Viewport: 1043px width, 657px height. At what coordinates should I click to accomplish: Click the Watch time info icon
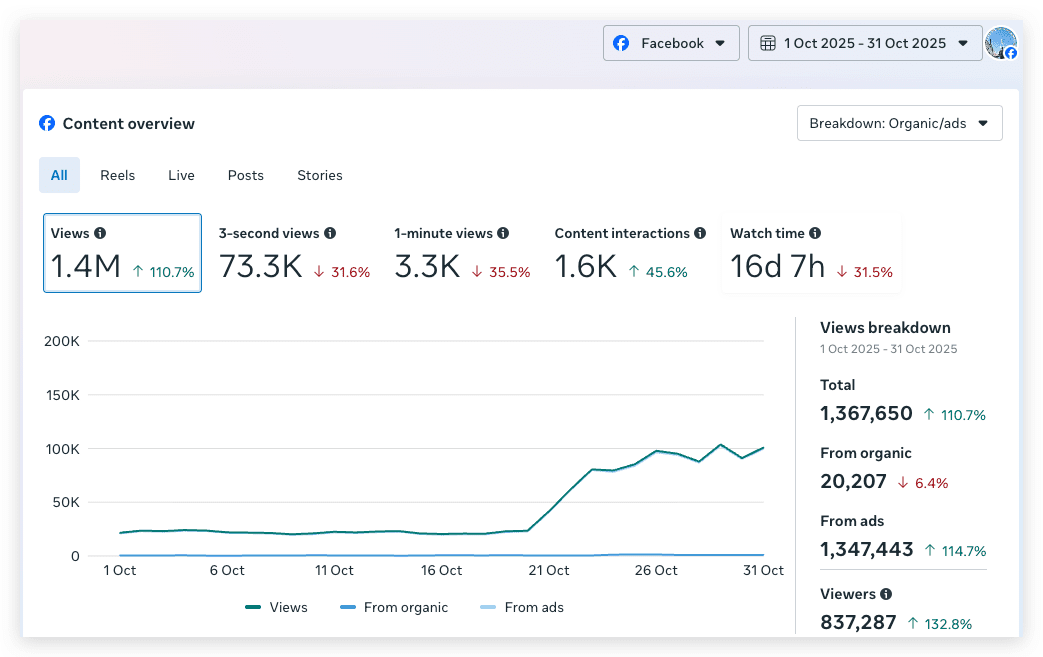(x=815, y=233)
